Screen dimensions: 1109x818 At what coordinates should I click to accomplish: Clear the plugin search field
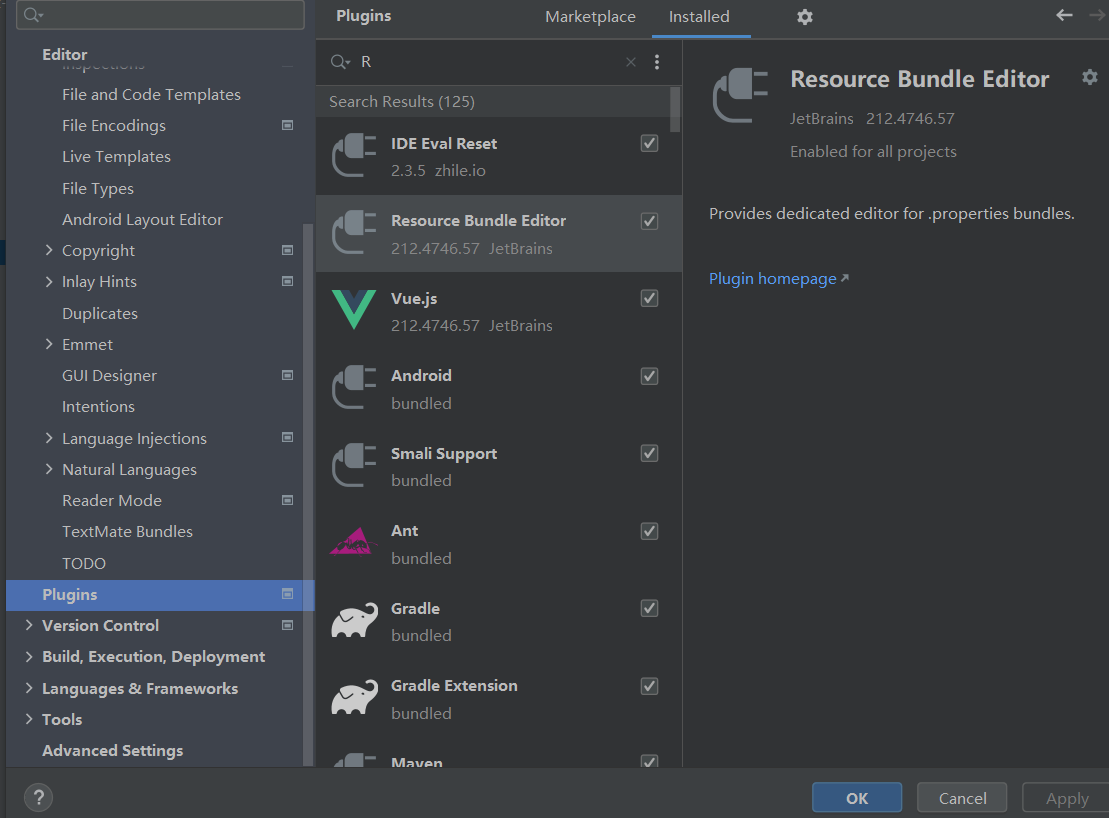tap(631, 62)
